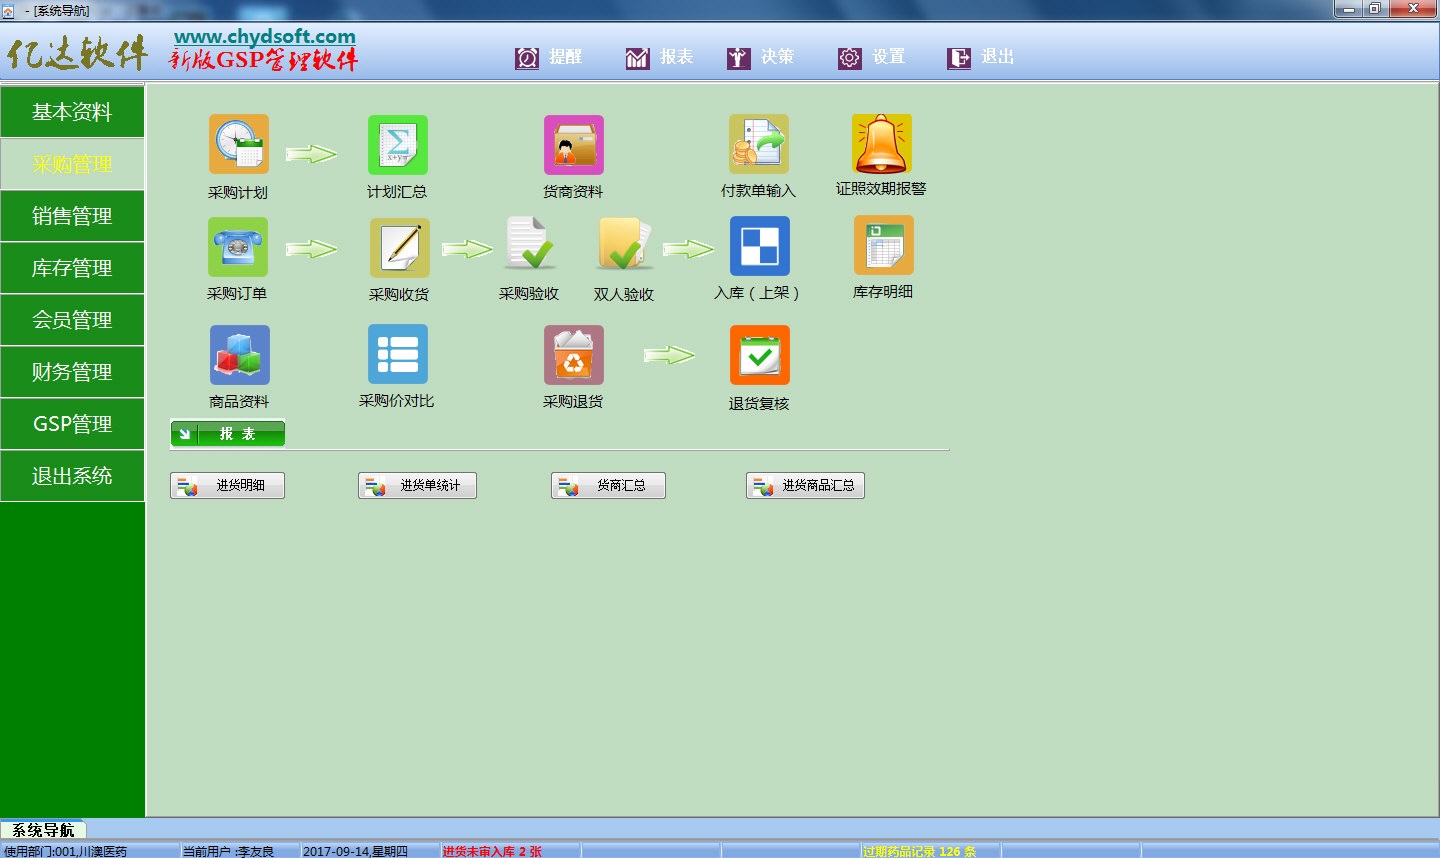
Task: Click status text 进货未审入库 2 张
Action: tap(492, 851)
